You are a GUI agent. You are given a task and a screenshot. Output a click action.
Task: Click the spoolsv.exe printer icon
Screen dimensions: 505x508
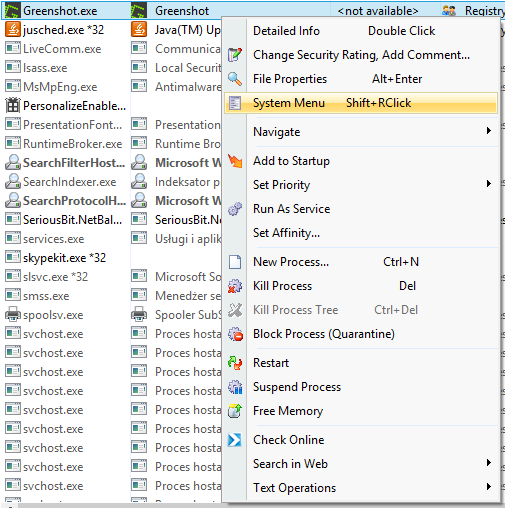pos(13,314)
